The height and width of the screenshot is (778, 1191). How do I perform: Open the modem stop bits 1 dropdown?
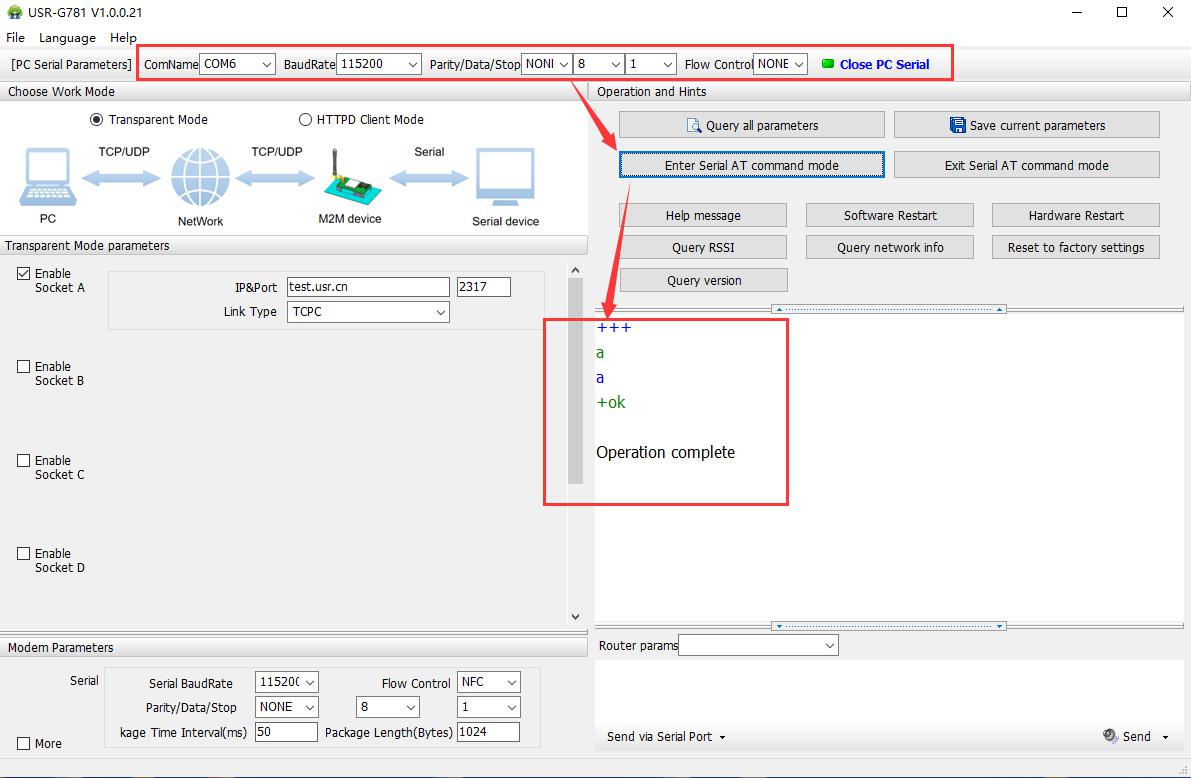pyautogui.click(x=488, y=707)
